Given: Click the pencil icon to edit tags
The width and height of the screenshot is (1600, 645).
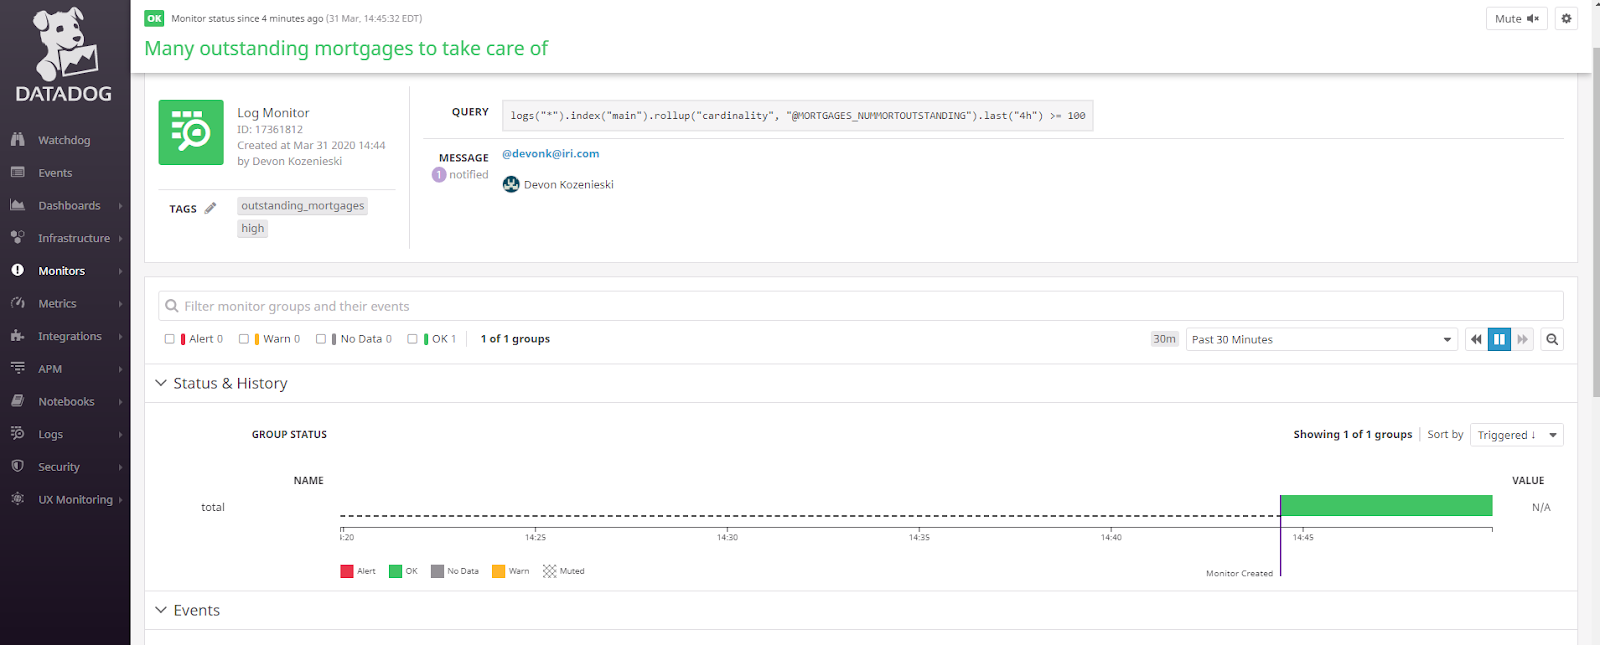Looking at the screenshot, I should pos(210,208).
